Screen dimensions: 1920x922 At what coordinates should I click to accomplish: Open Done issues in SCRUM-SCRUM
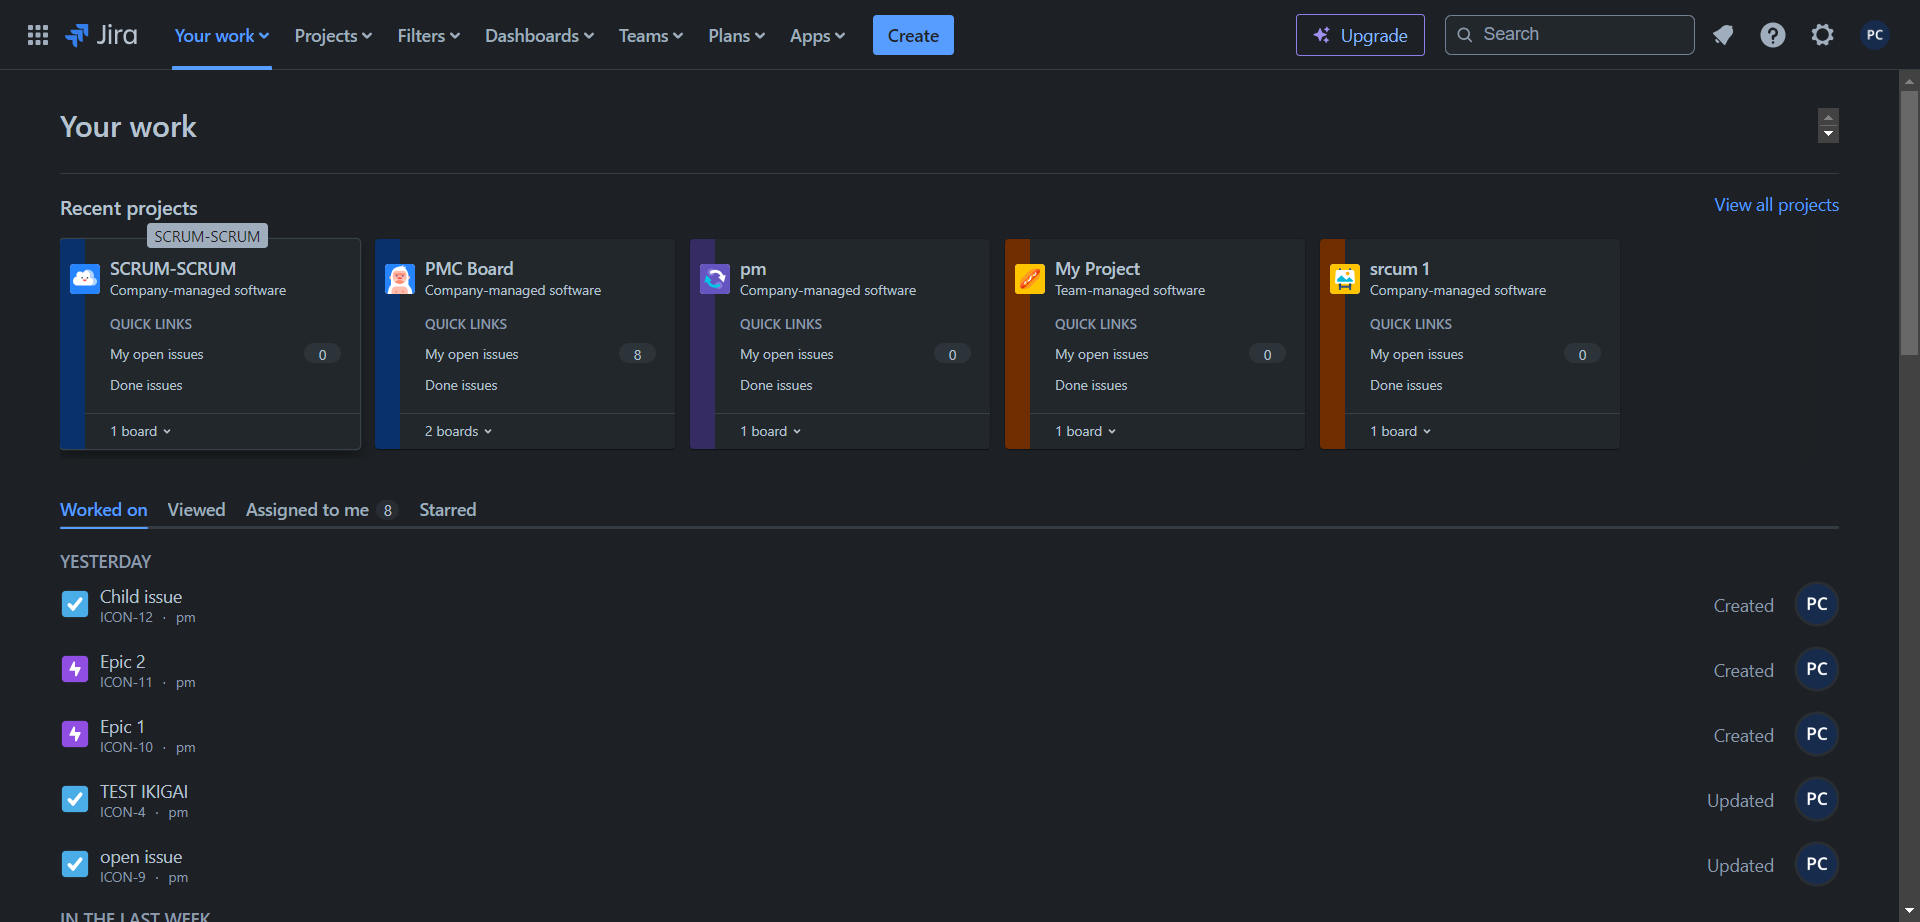146,385
